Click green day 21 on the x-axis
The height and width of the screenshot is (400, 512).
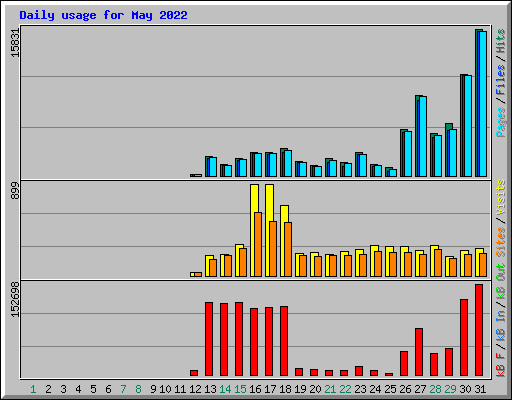tap(330, 389)
